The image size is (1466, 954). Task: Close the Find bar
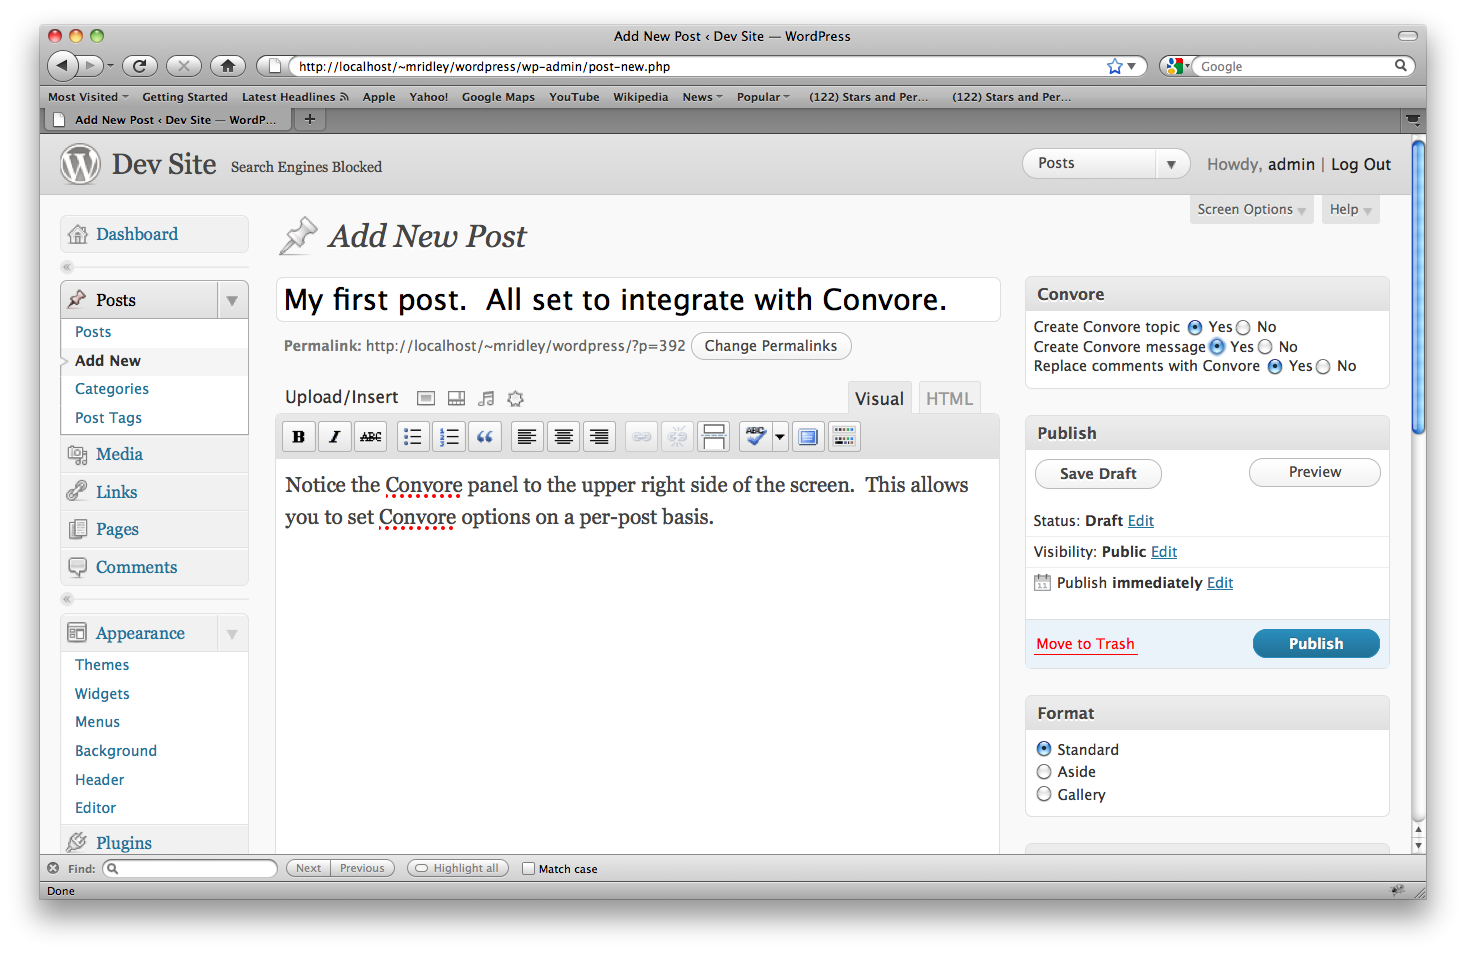coord(53,868)
